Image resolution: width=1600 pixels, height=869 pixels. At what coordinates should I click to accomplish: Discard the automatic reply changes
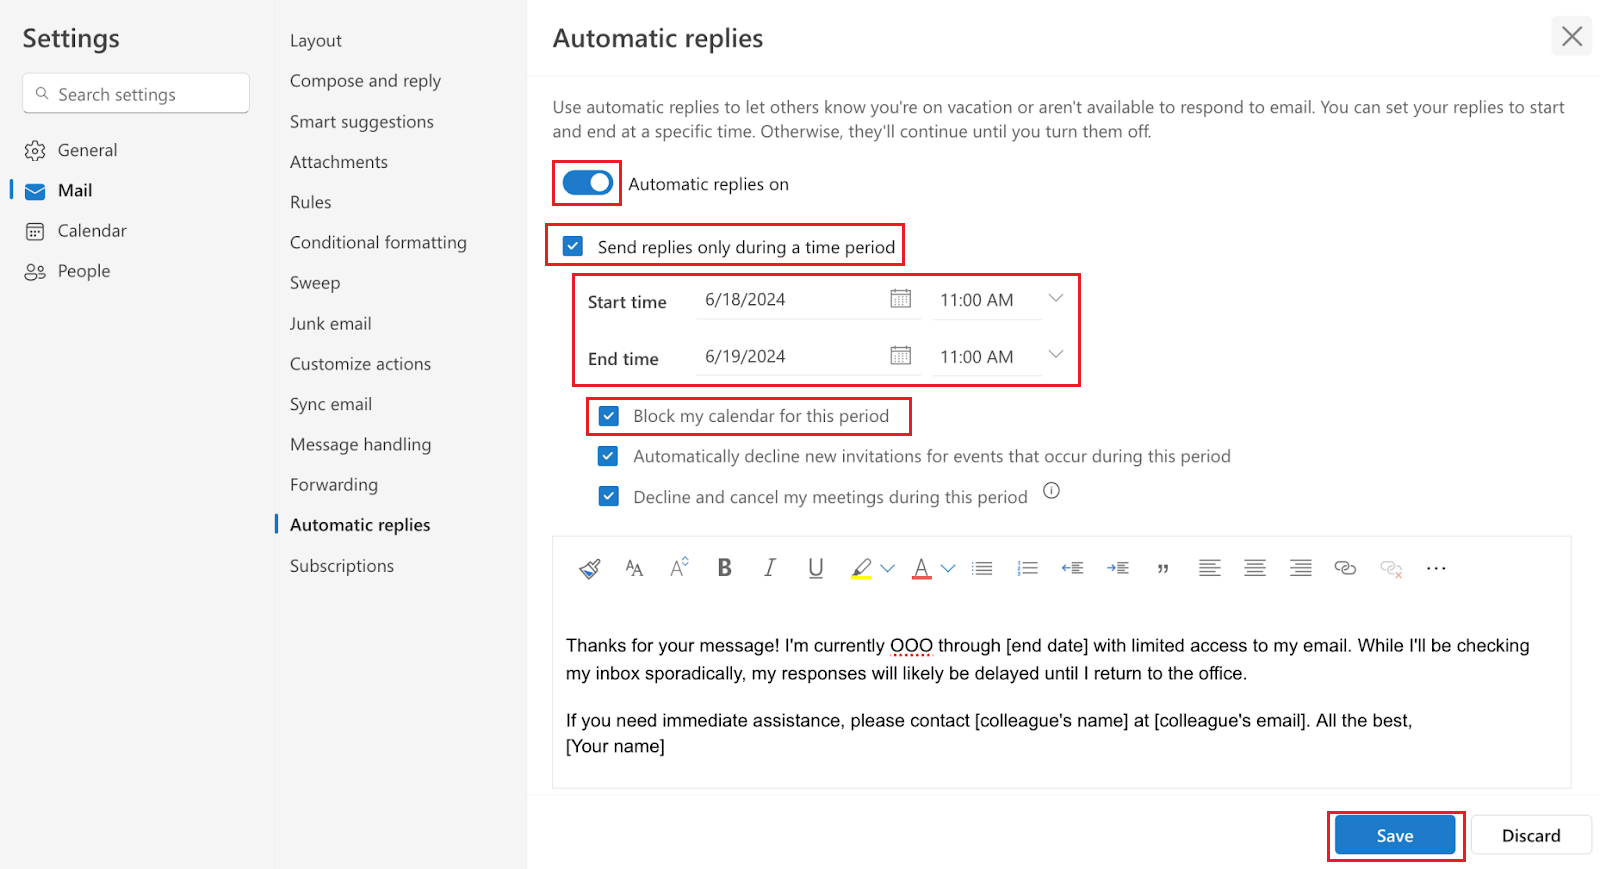1530,836
